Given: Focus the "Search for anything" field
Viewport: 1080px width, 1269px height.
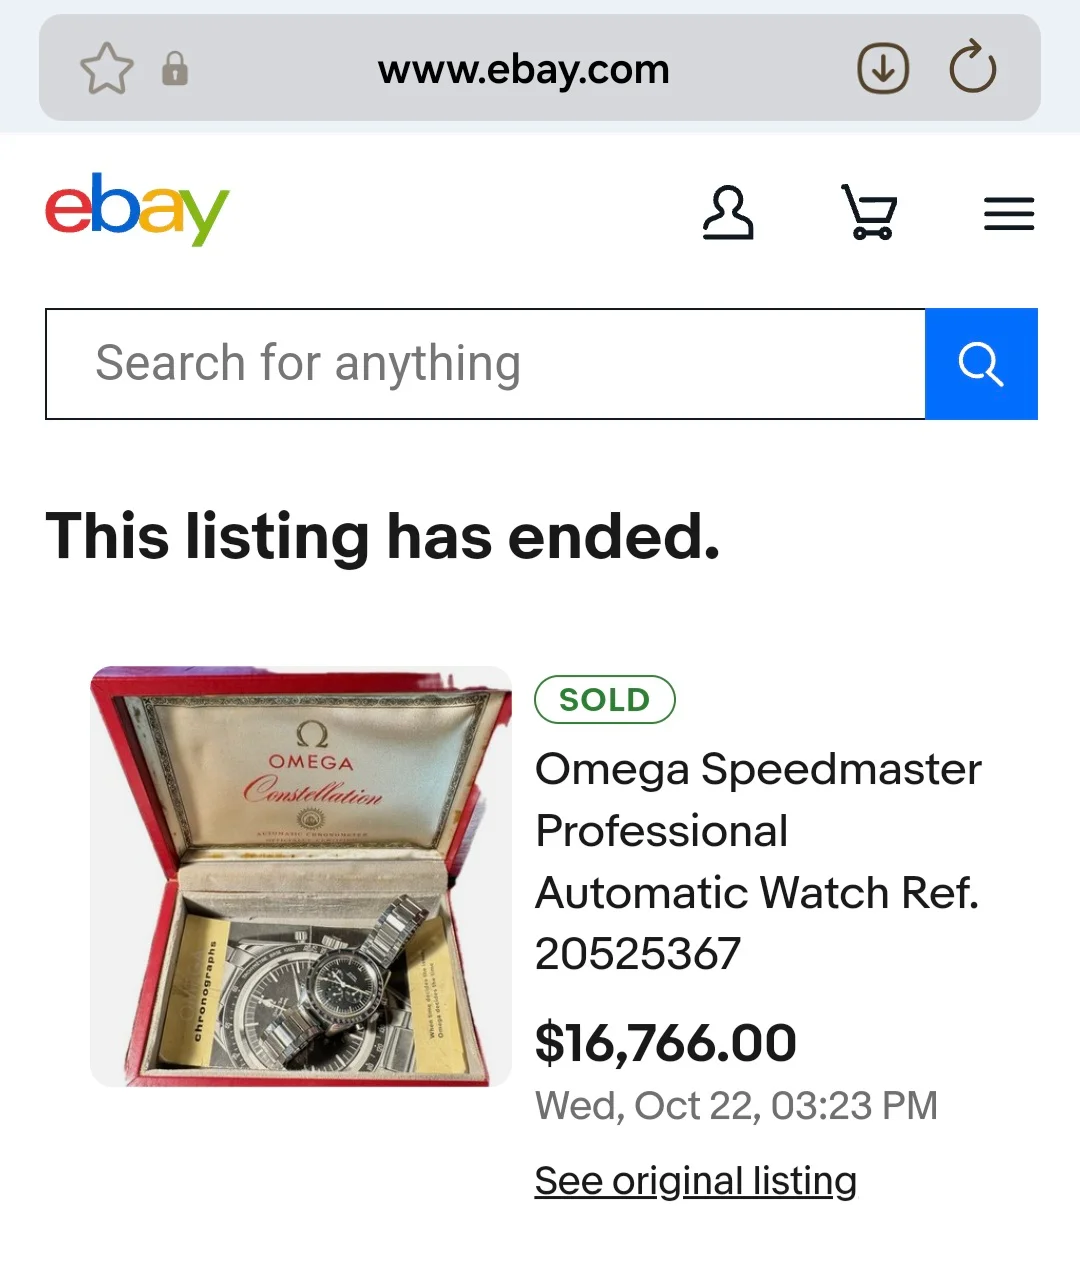Looking at the screenshot, I should [x=485, y=364].
